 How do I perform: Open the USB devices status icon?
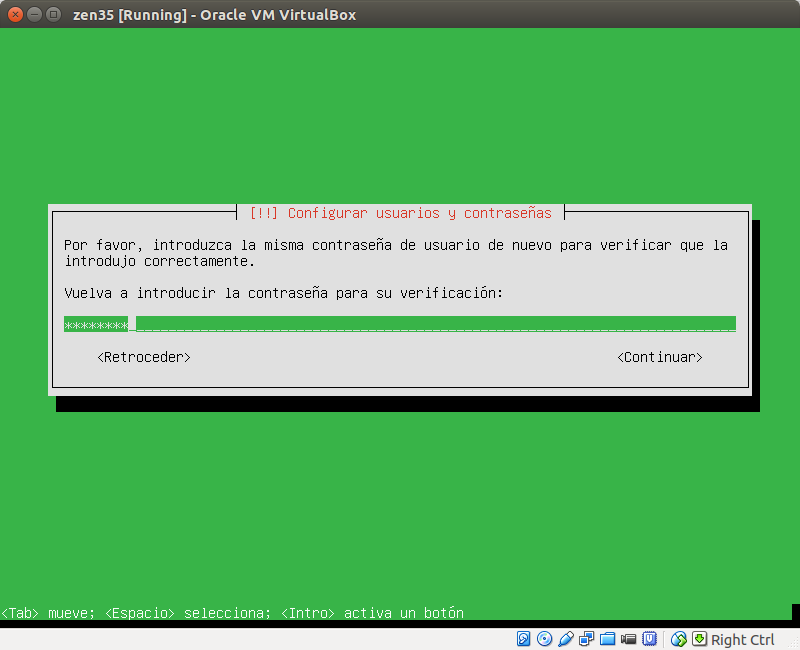565,639
